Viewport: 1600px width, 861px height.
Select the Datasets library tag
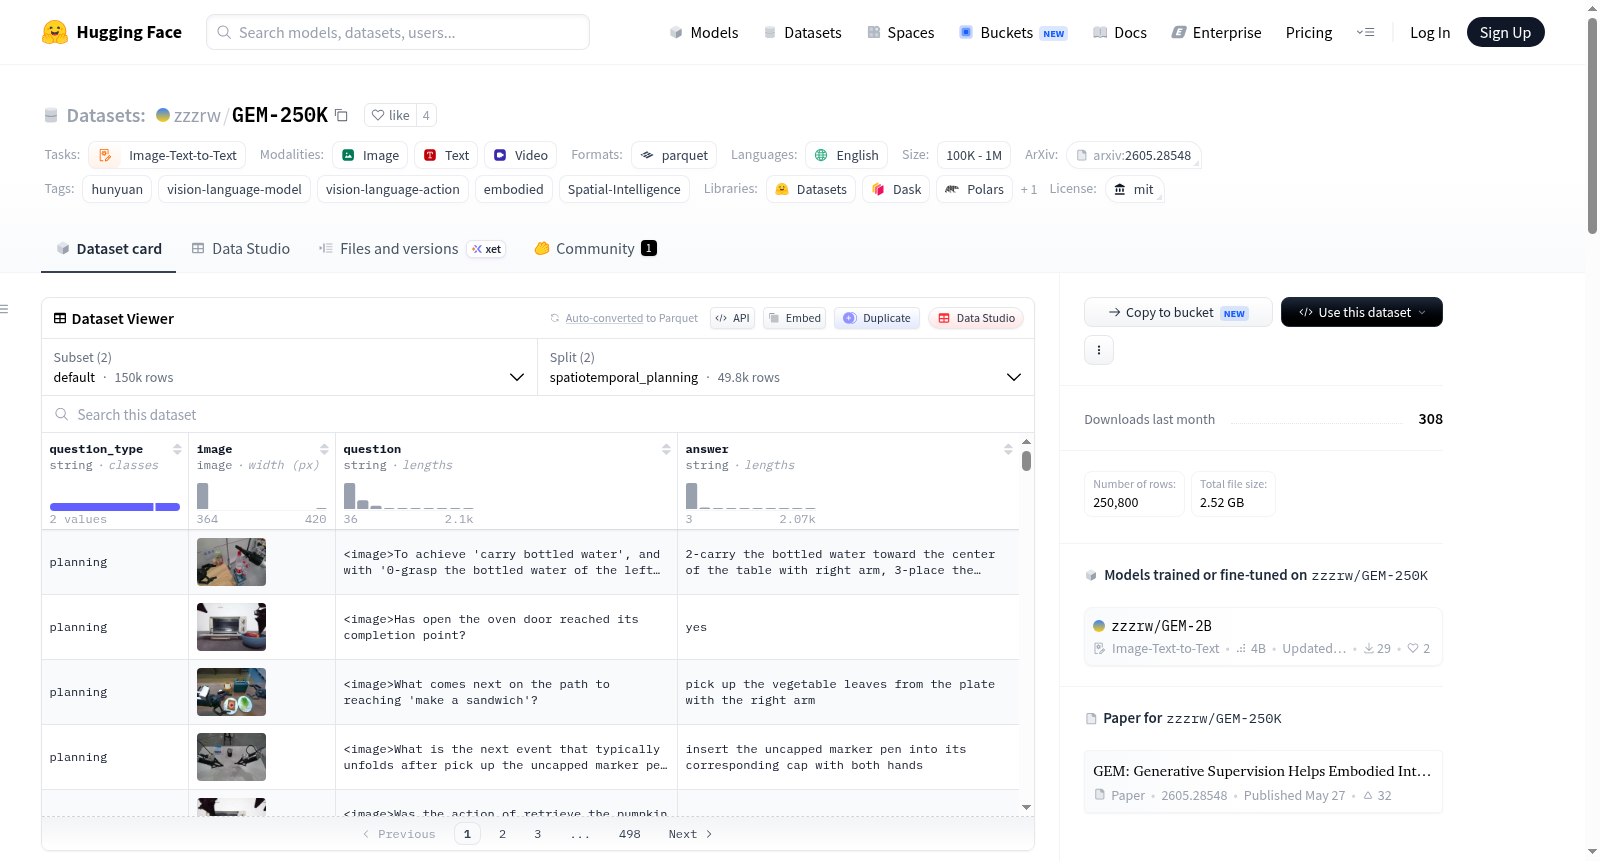(811, 189)
